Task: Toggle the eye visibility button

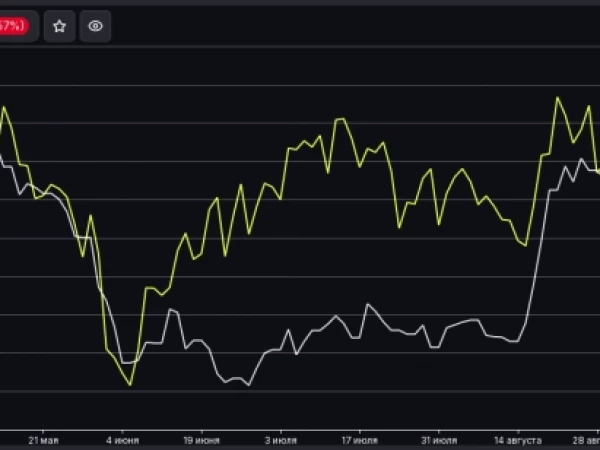Action: click(95, 26)
